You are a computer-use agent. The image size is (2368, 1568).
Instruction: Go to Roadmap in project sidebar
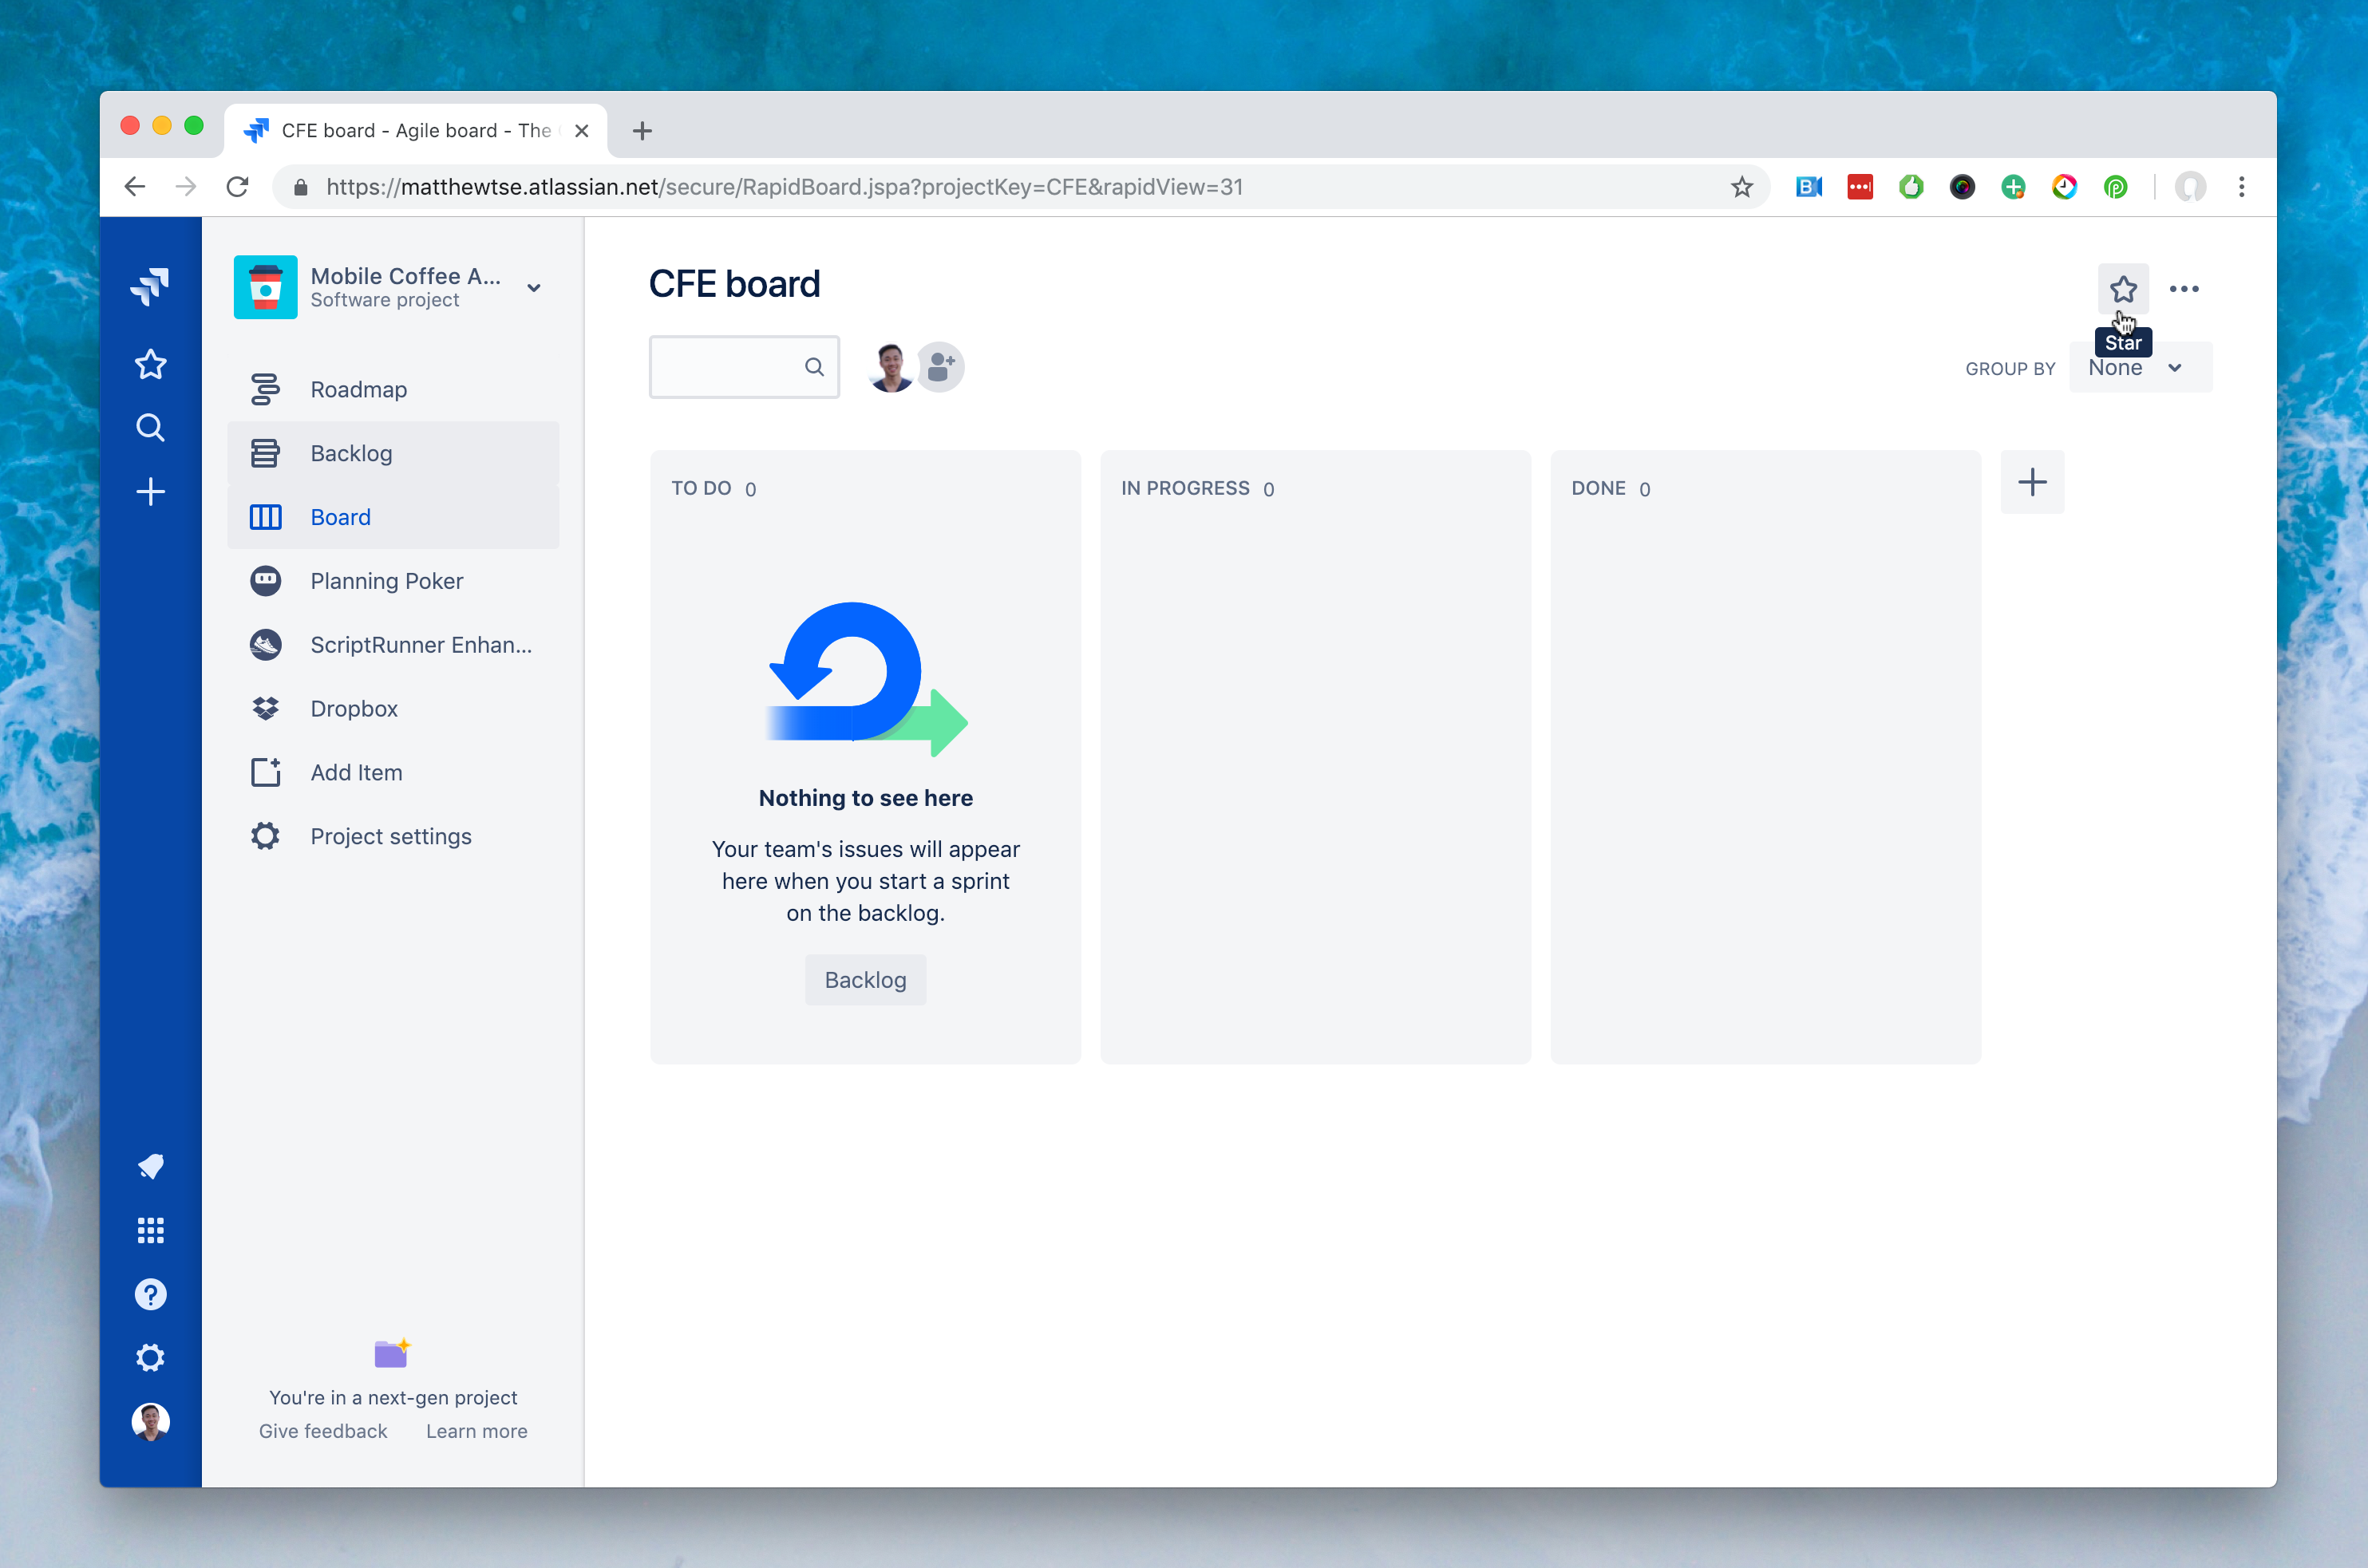click(358, 390)
